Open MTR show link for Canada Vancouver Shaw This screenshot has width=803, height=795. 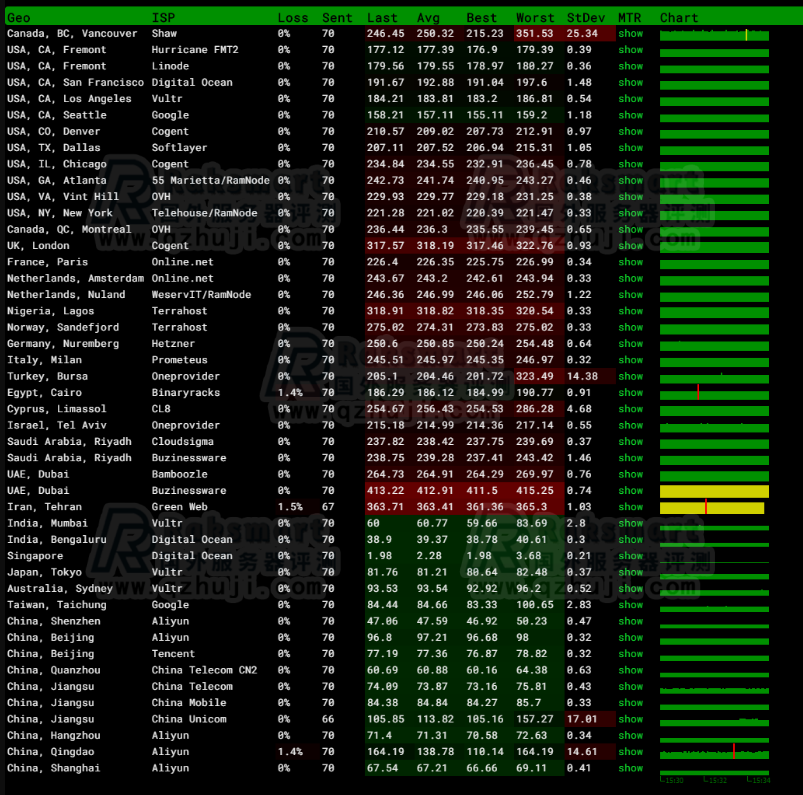630,34
